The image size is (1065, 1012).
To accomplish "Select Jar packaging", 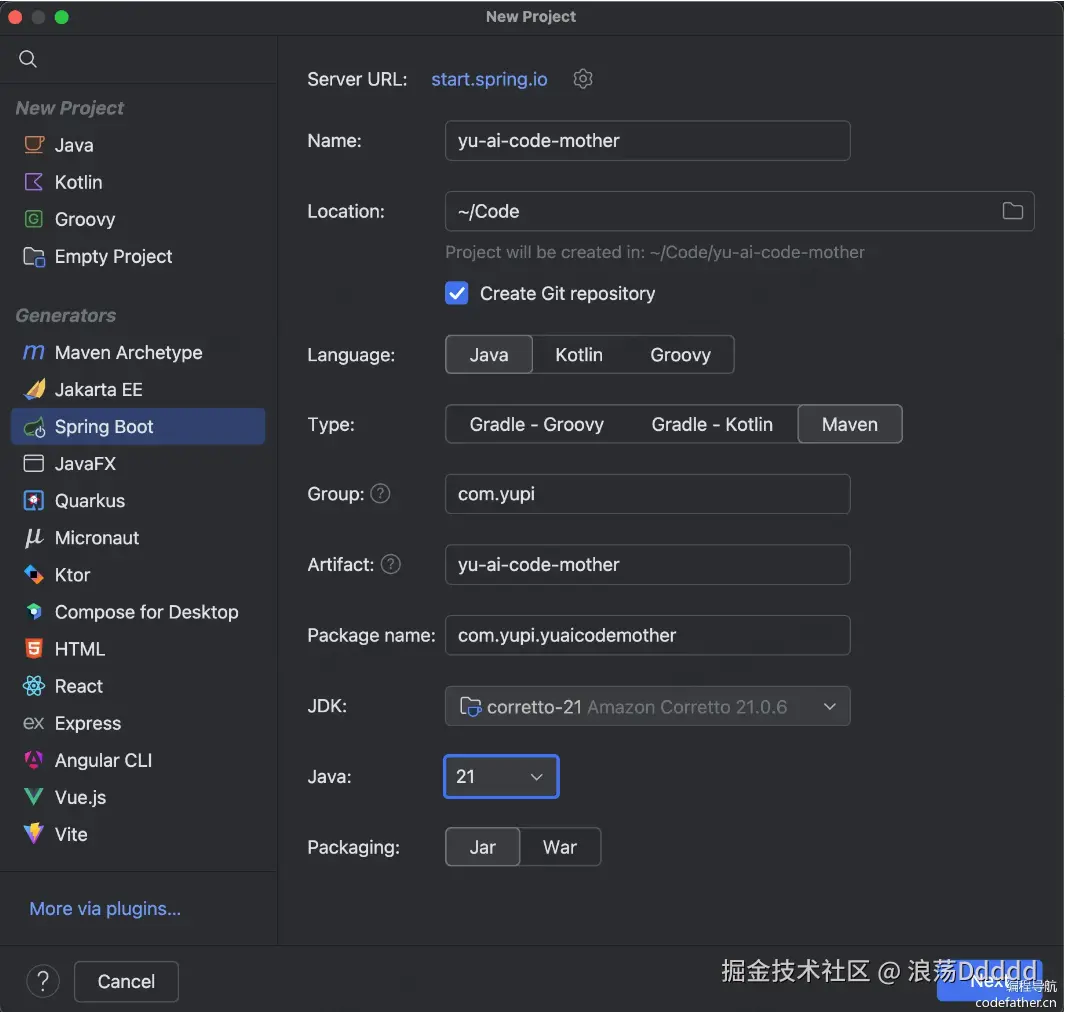I will [482, 847].
